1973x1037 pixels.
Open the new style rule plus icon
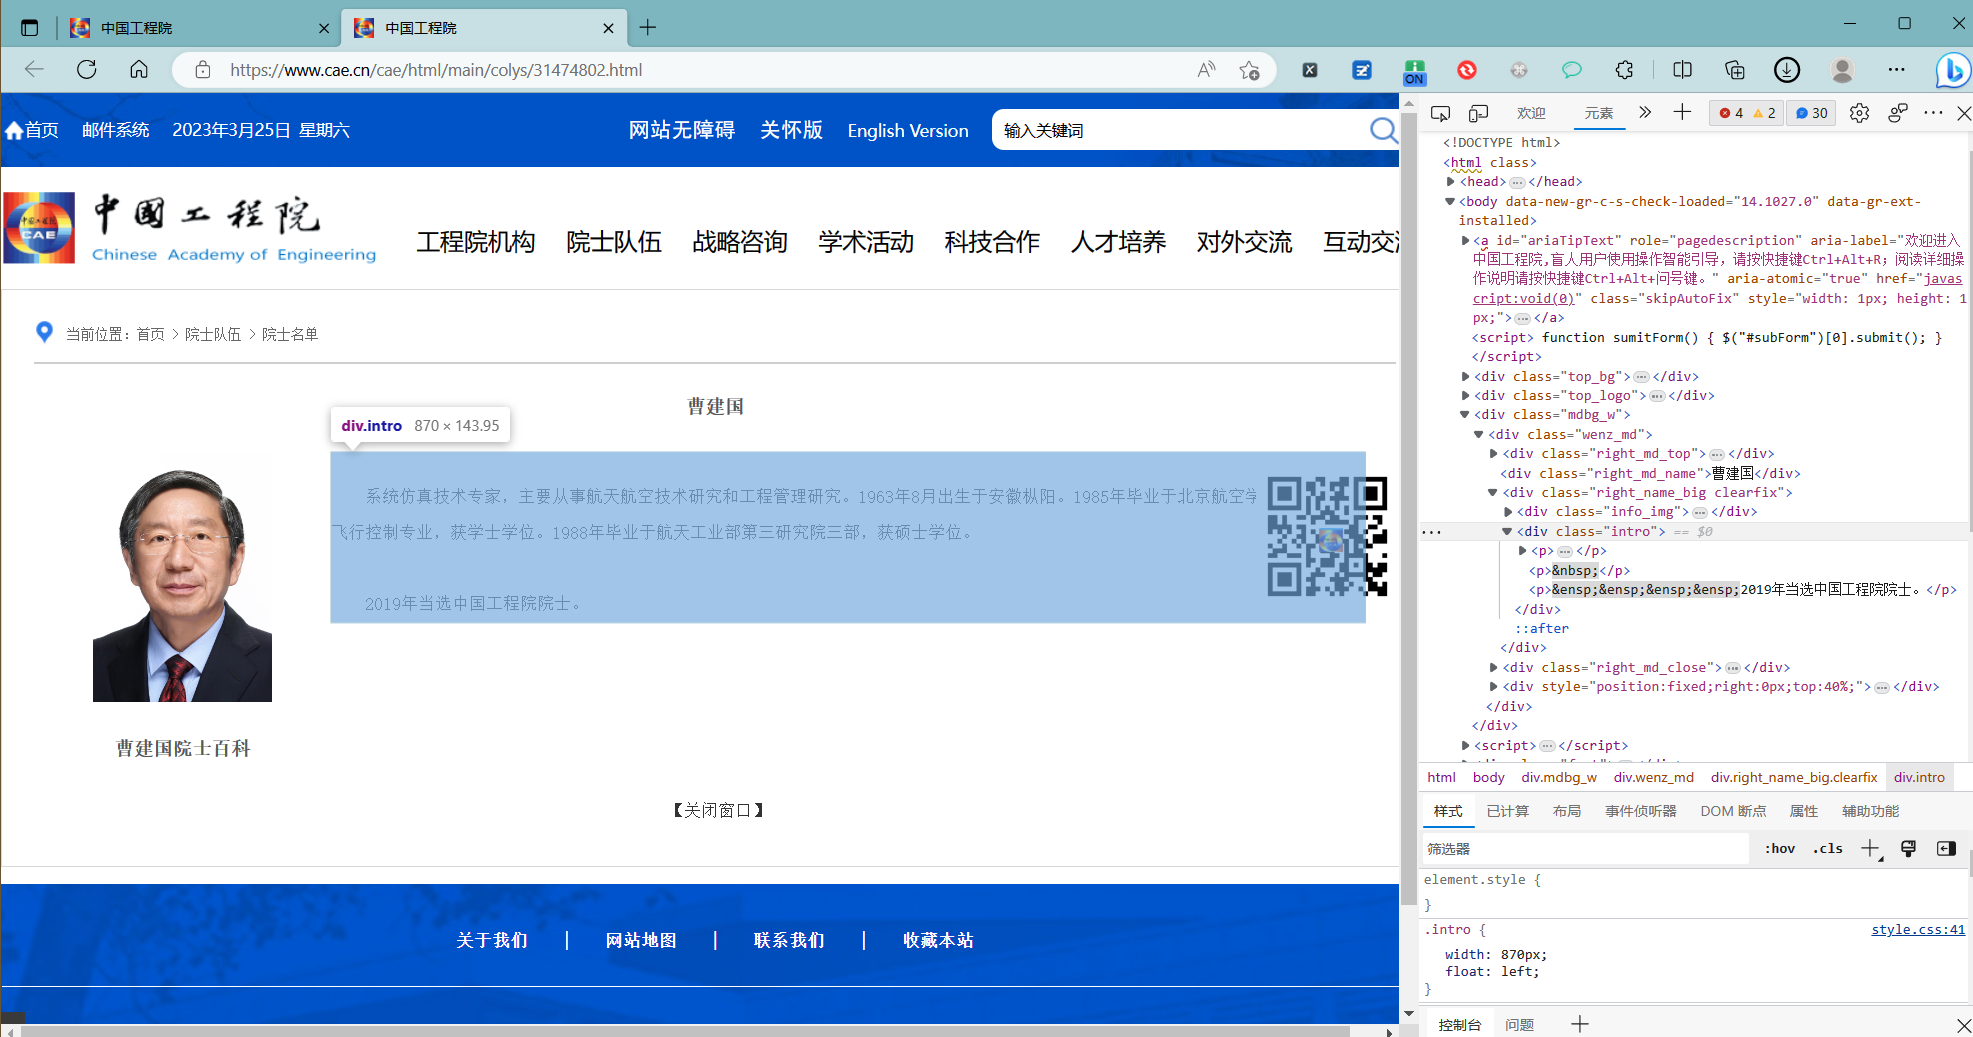click(x=1870, y=849)
